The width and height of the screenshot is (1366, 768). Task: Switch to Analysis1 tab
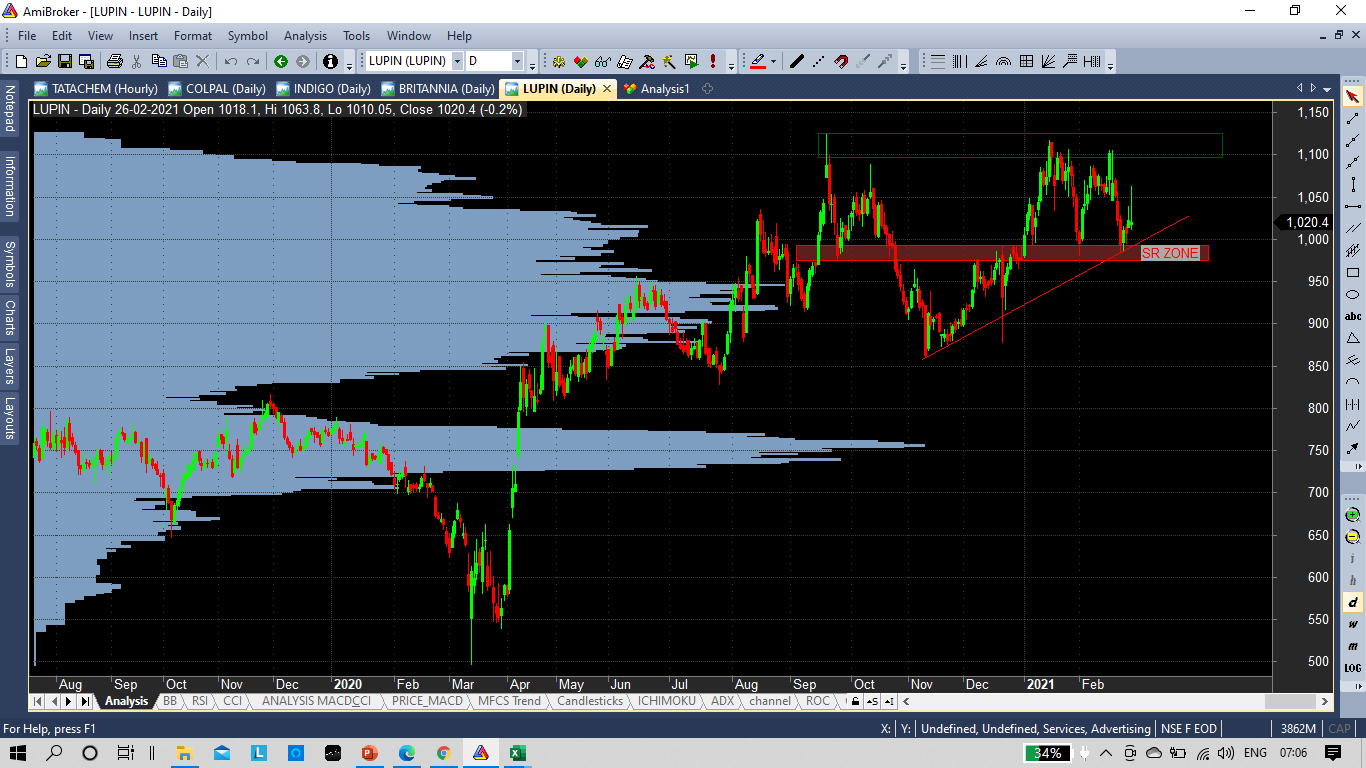coord(656,88)
